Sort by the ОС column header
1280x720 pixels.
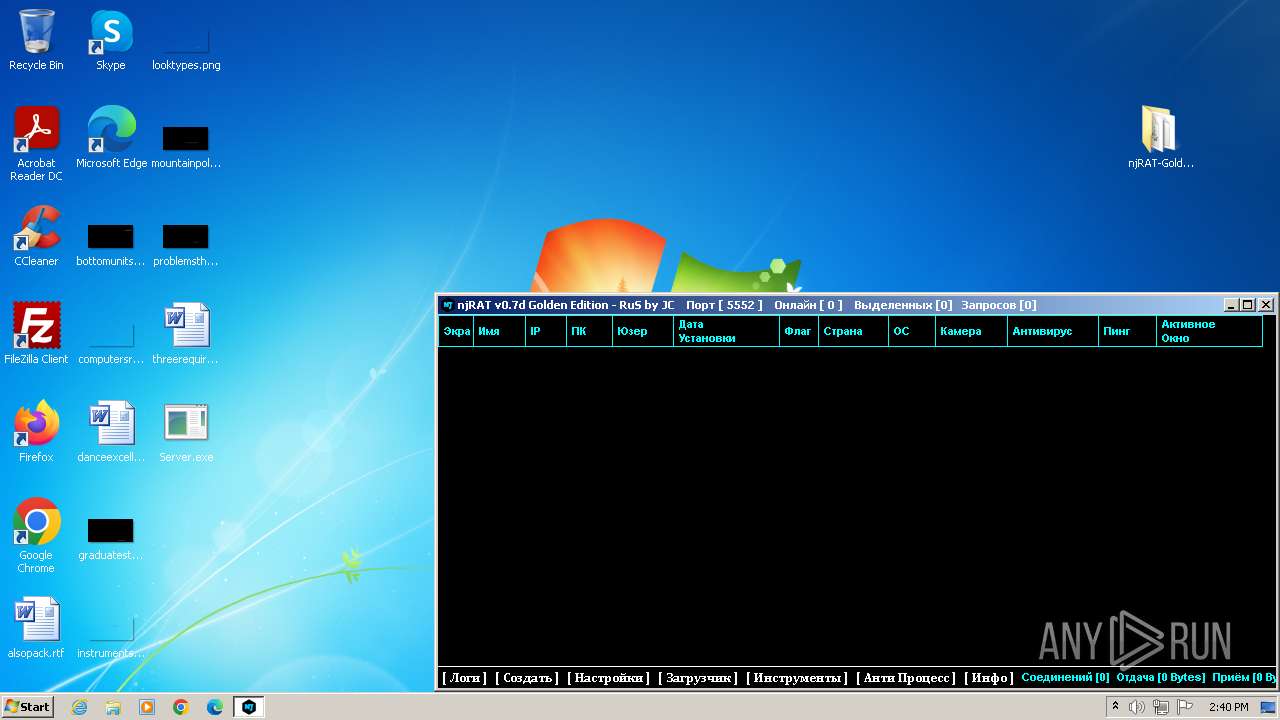912,331
